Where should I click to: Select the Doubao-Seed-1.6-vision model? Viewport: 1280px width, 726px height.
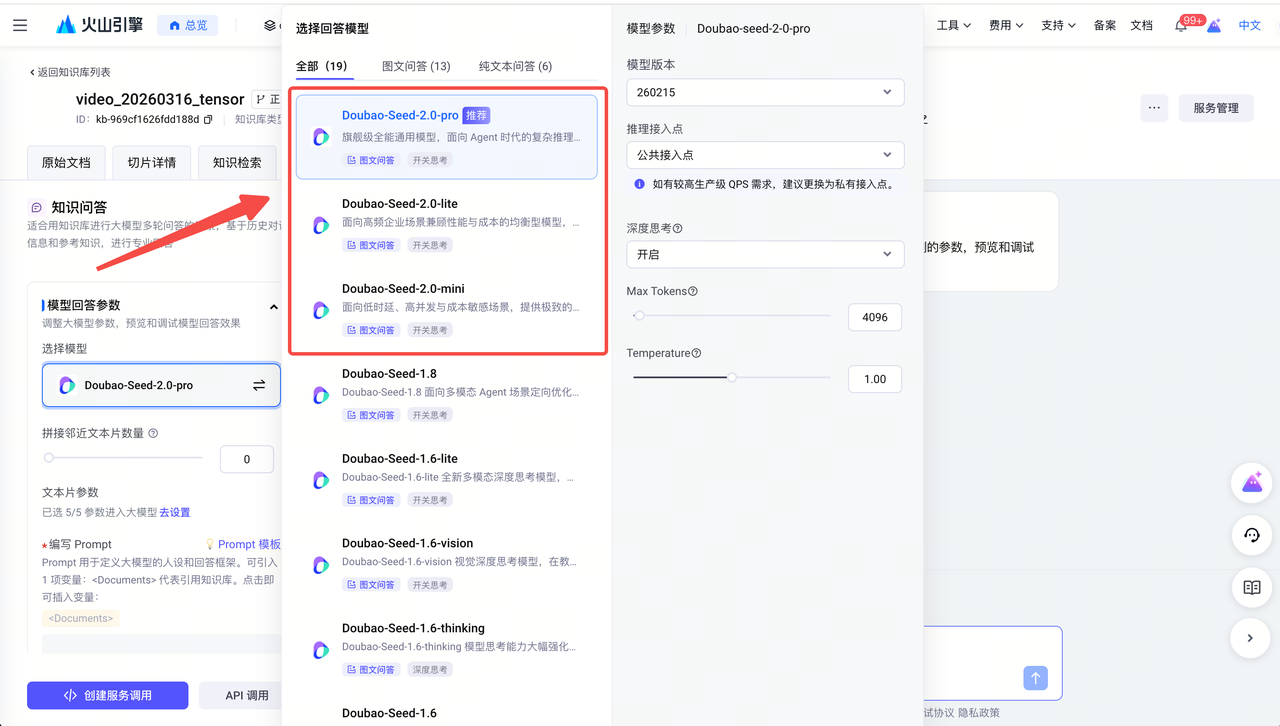(449, 565)
